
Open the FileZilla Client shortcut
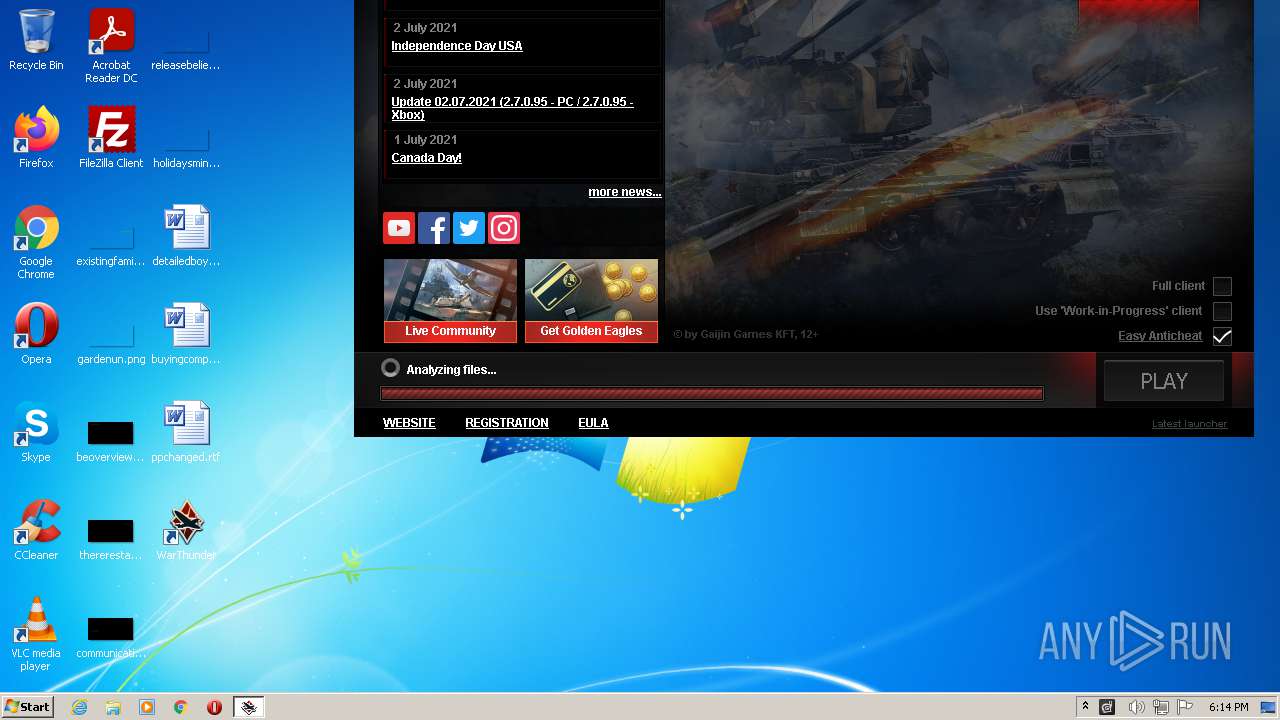click(111, 139)
